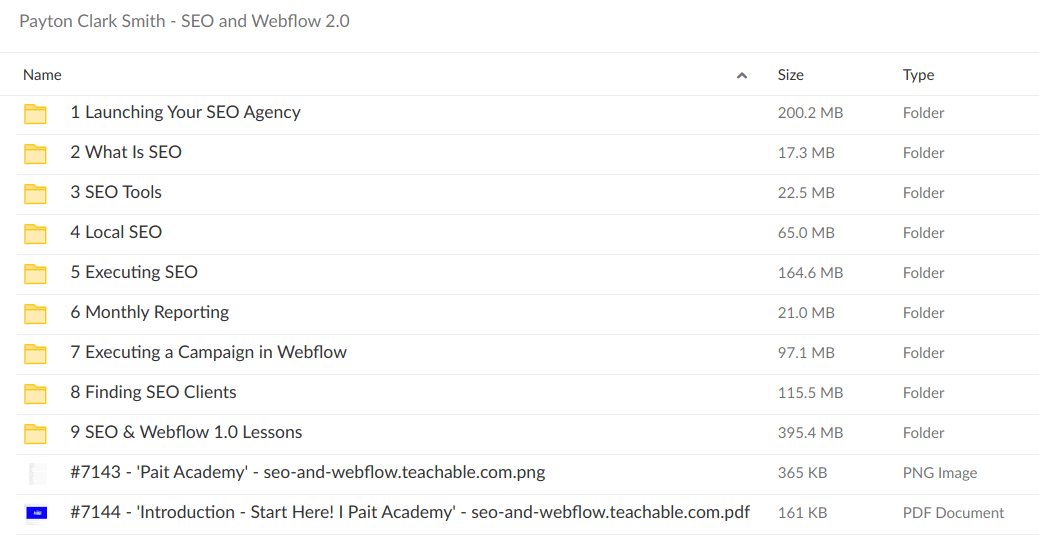Click the folder icon for Finding SEO Clients
1039x540 pixels.
pos(36,393)
